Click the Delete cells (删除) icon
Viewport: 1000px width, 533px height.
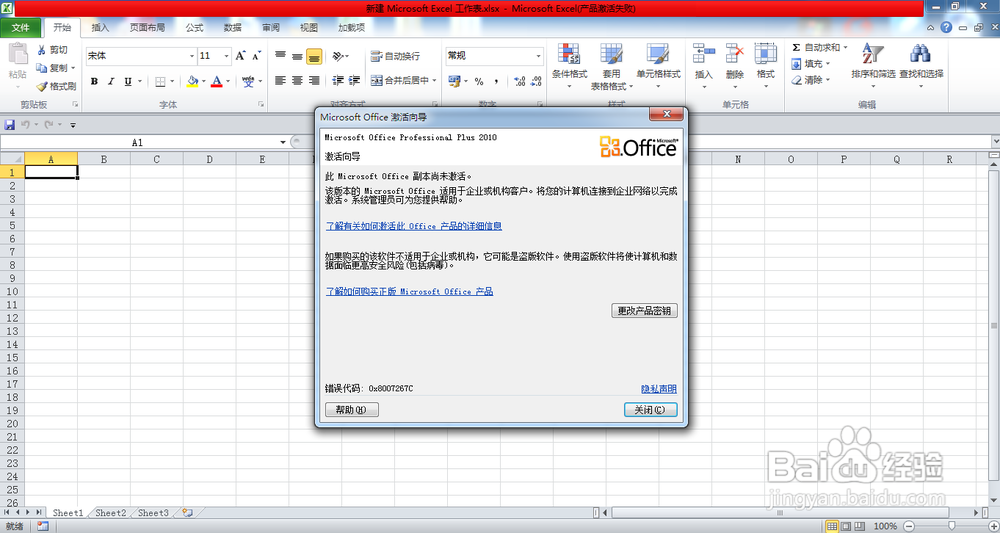point(735,54)
